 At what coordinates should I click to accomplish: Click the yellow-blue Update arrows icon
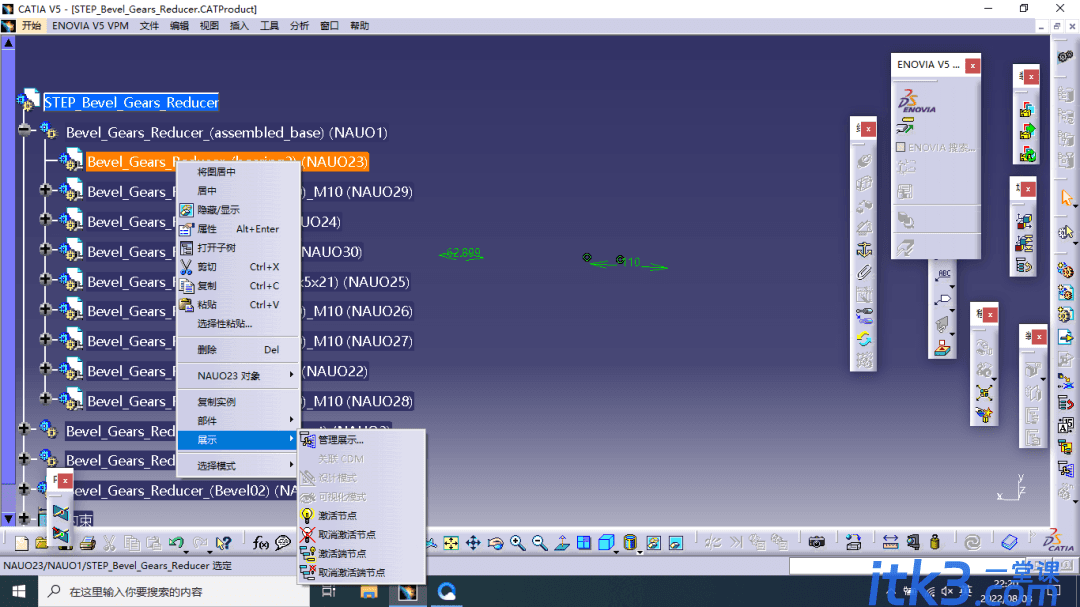[x=864, y=339]
